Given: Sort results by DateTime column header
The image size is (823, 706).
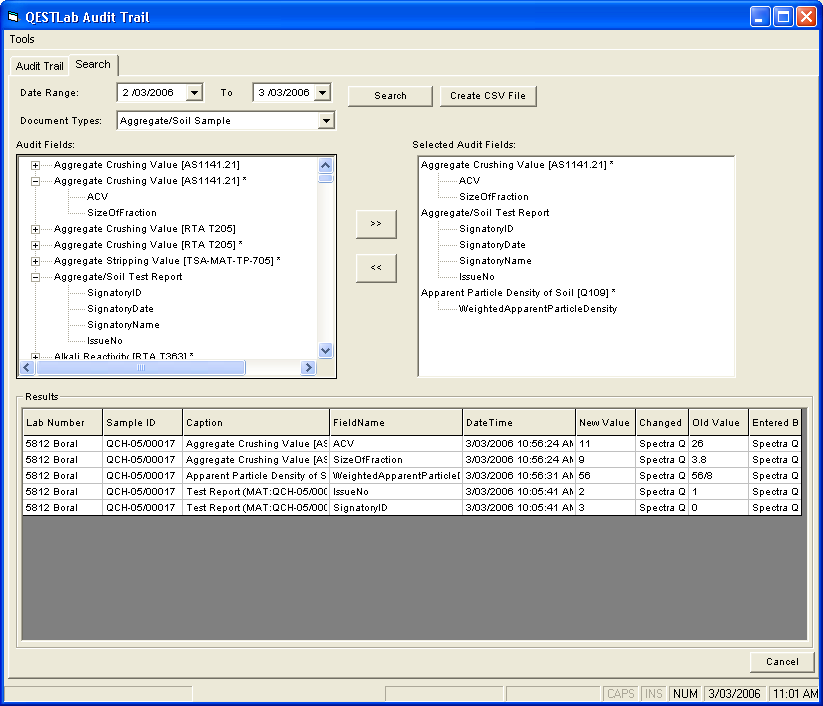Looking at the screenshot, I should coord(519,423).
